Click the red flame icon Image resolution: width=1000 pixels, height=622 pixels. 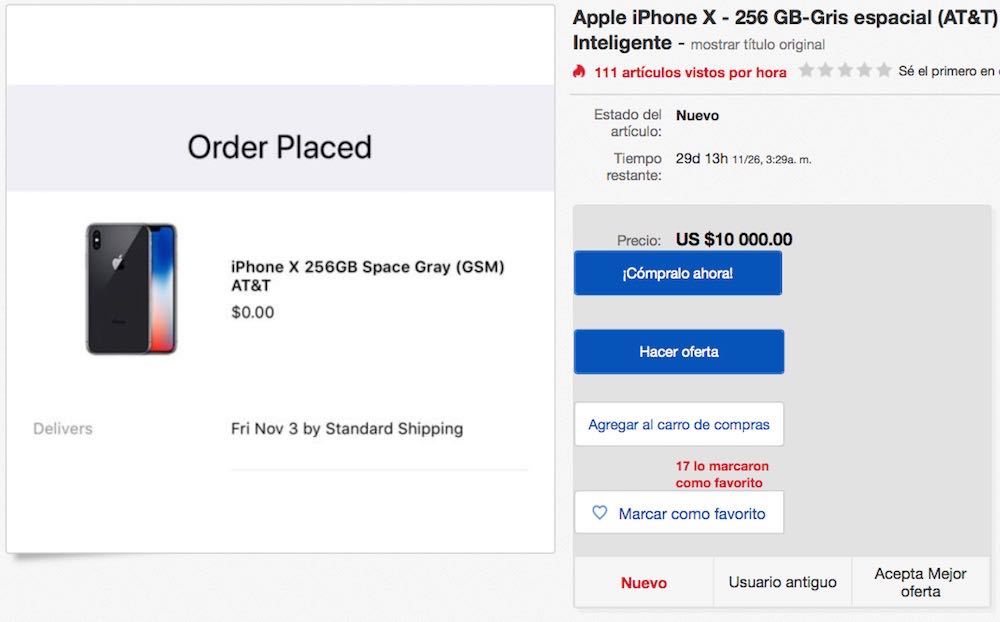click(579, 72)
